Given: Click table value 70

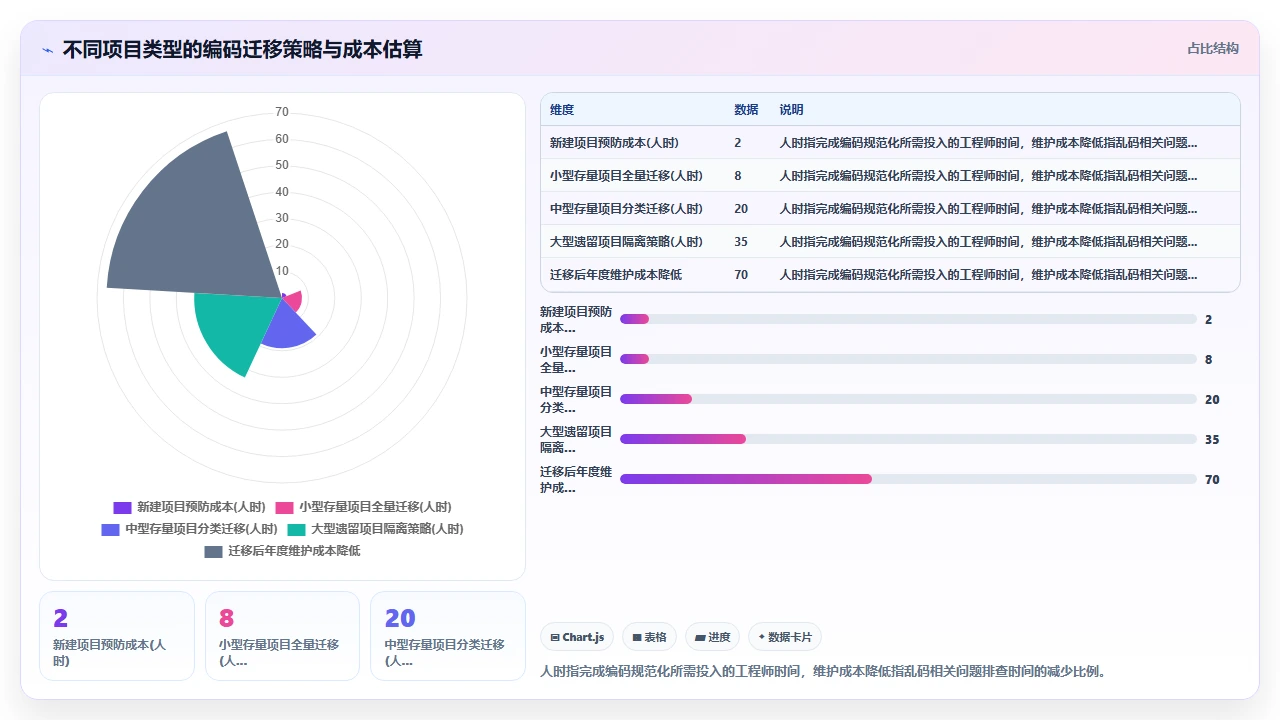Looking at the screenshot, I should coord(741,275).
